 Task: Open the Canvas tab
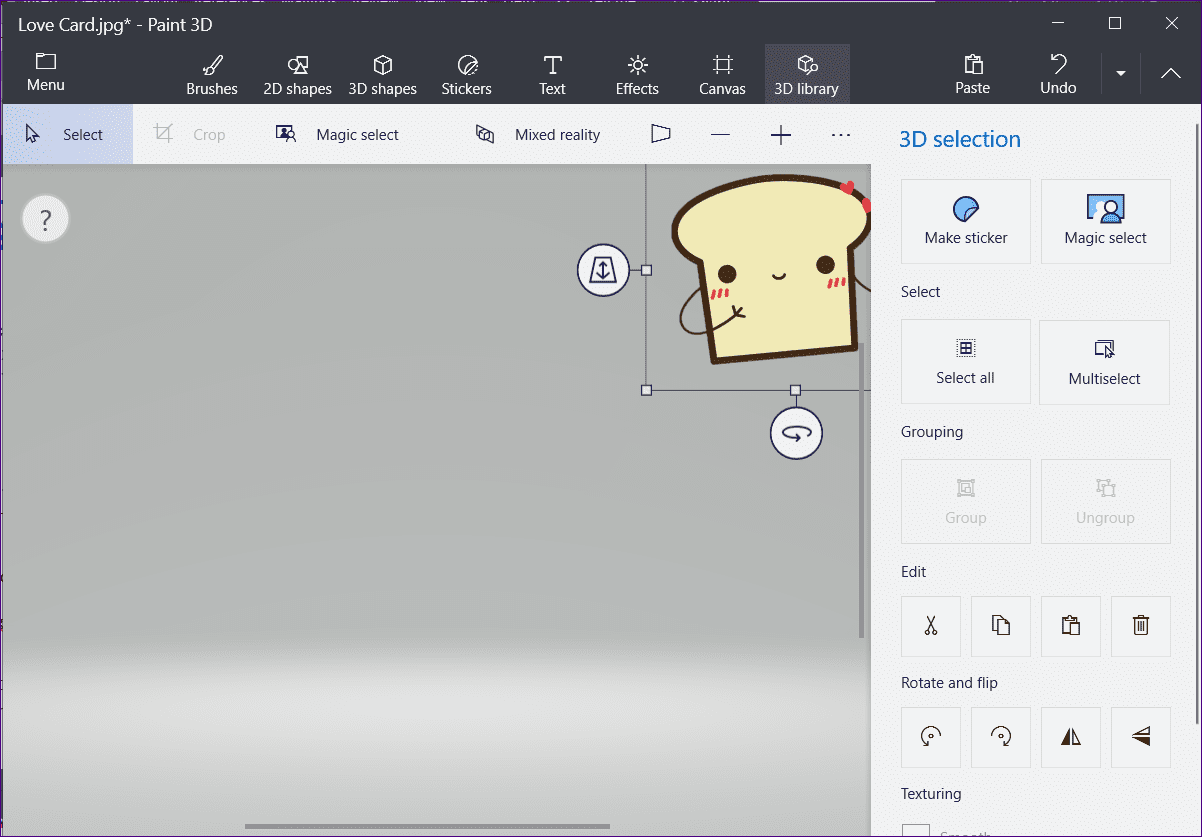(x=722, y=75)
